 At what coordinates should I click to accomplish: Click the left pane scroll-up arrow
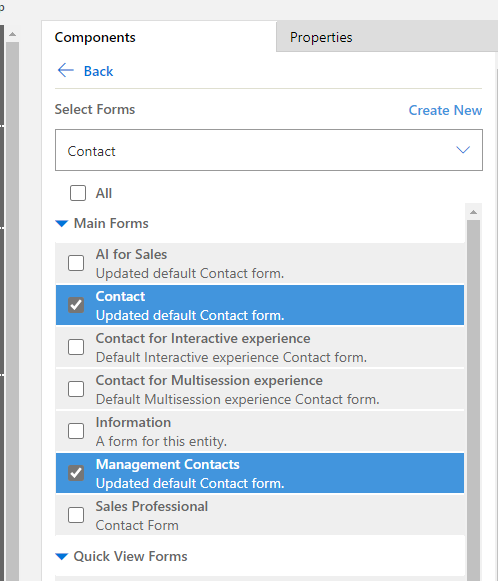coord(12,34)
